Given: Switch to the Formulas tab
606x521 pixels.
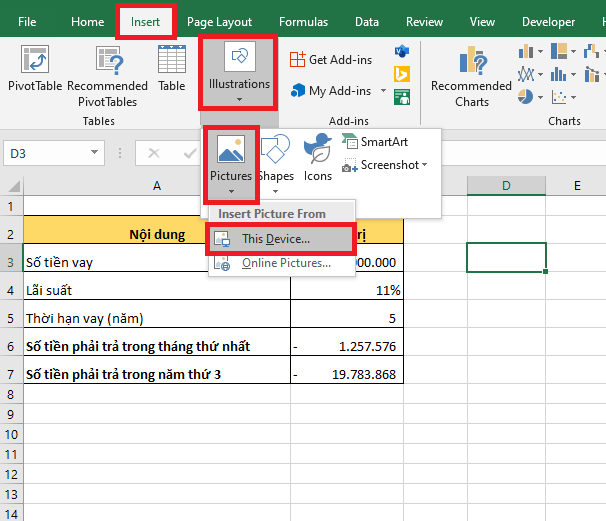Looking at the screenshot, I should point(303,21).
